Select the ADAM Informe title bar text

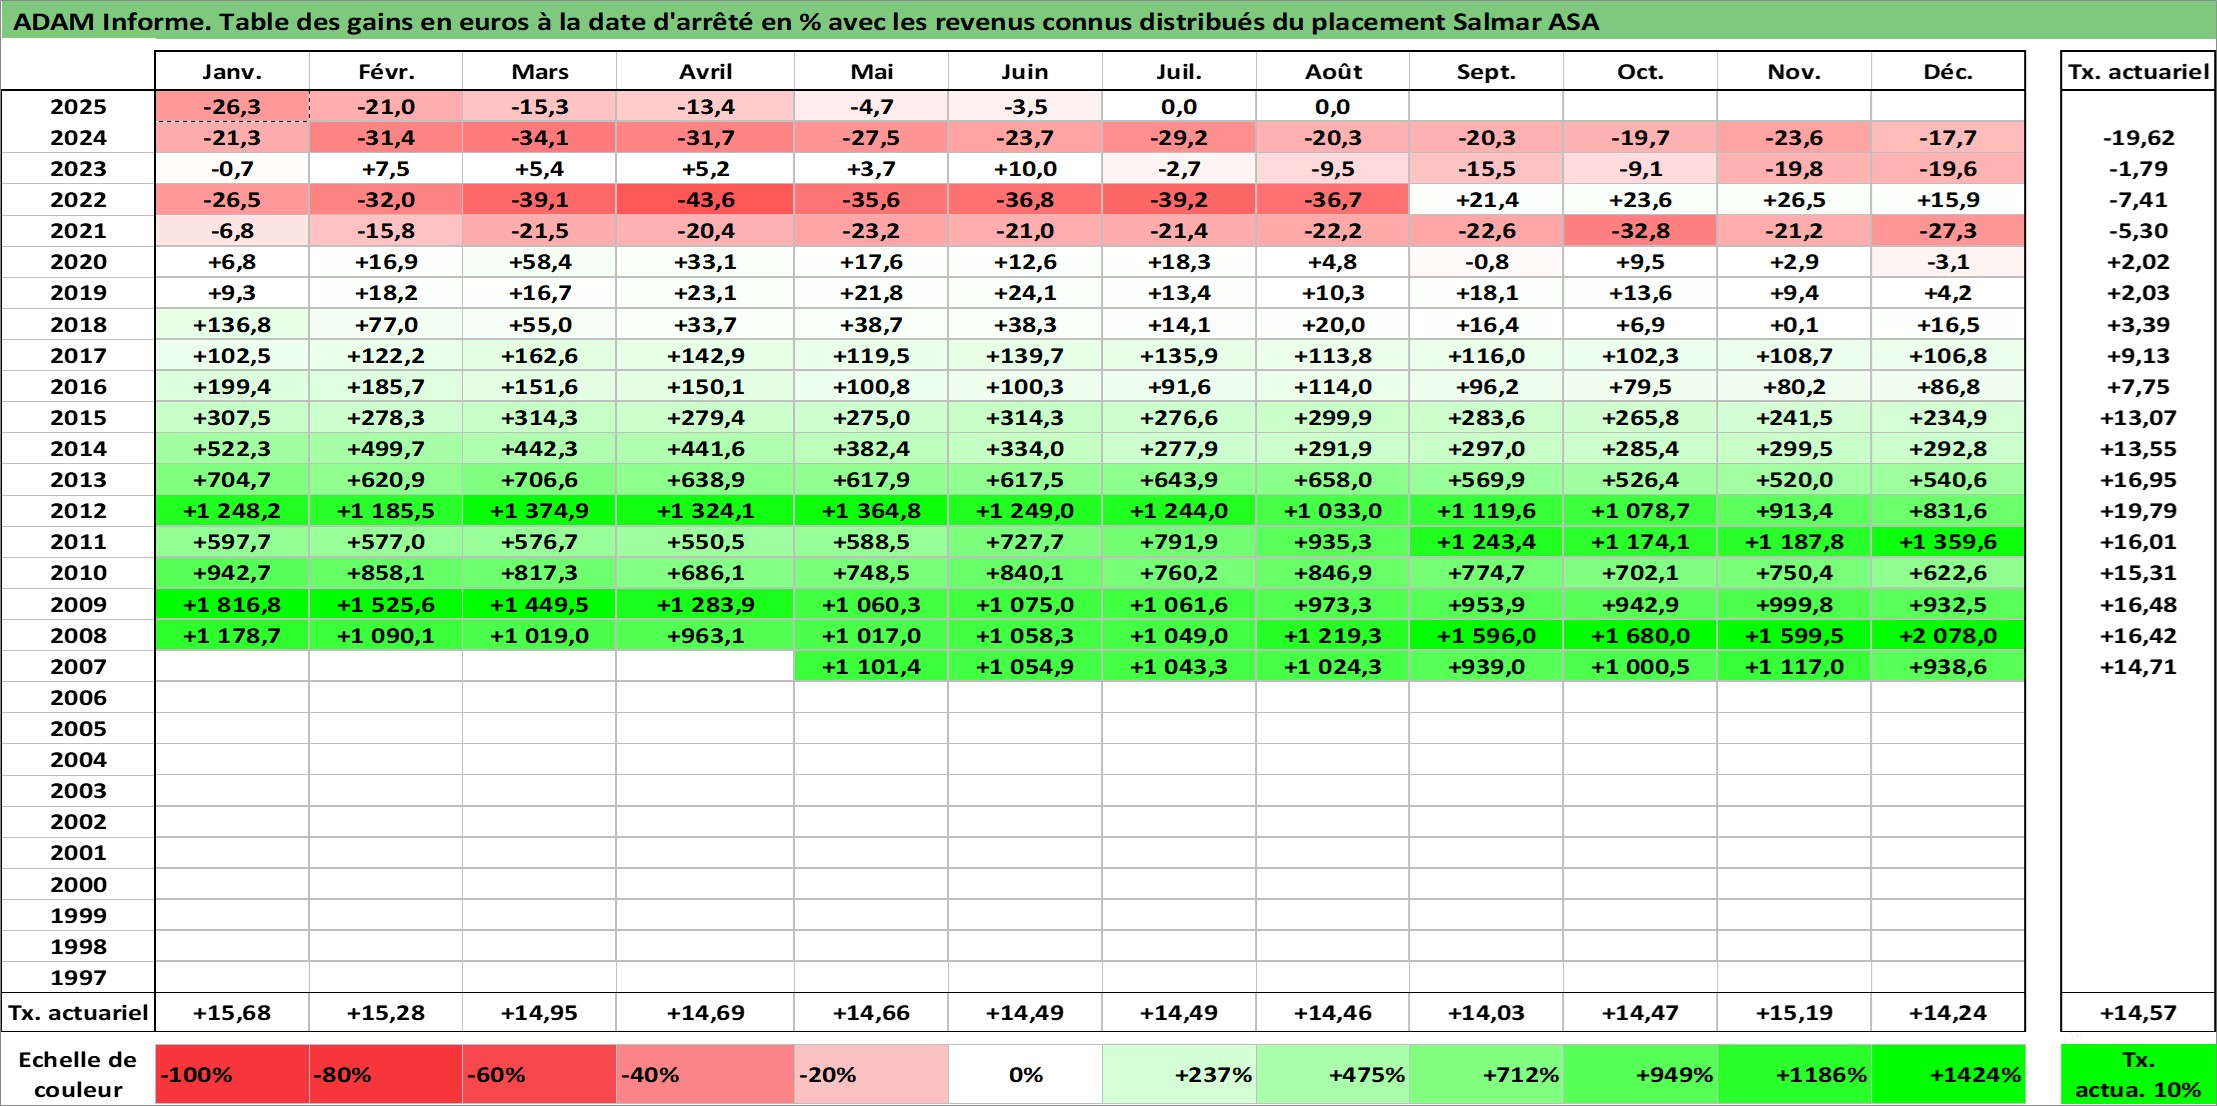click(x=805, y=21)
